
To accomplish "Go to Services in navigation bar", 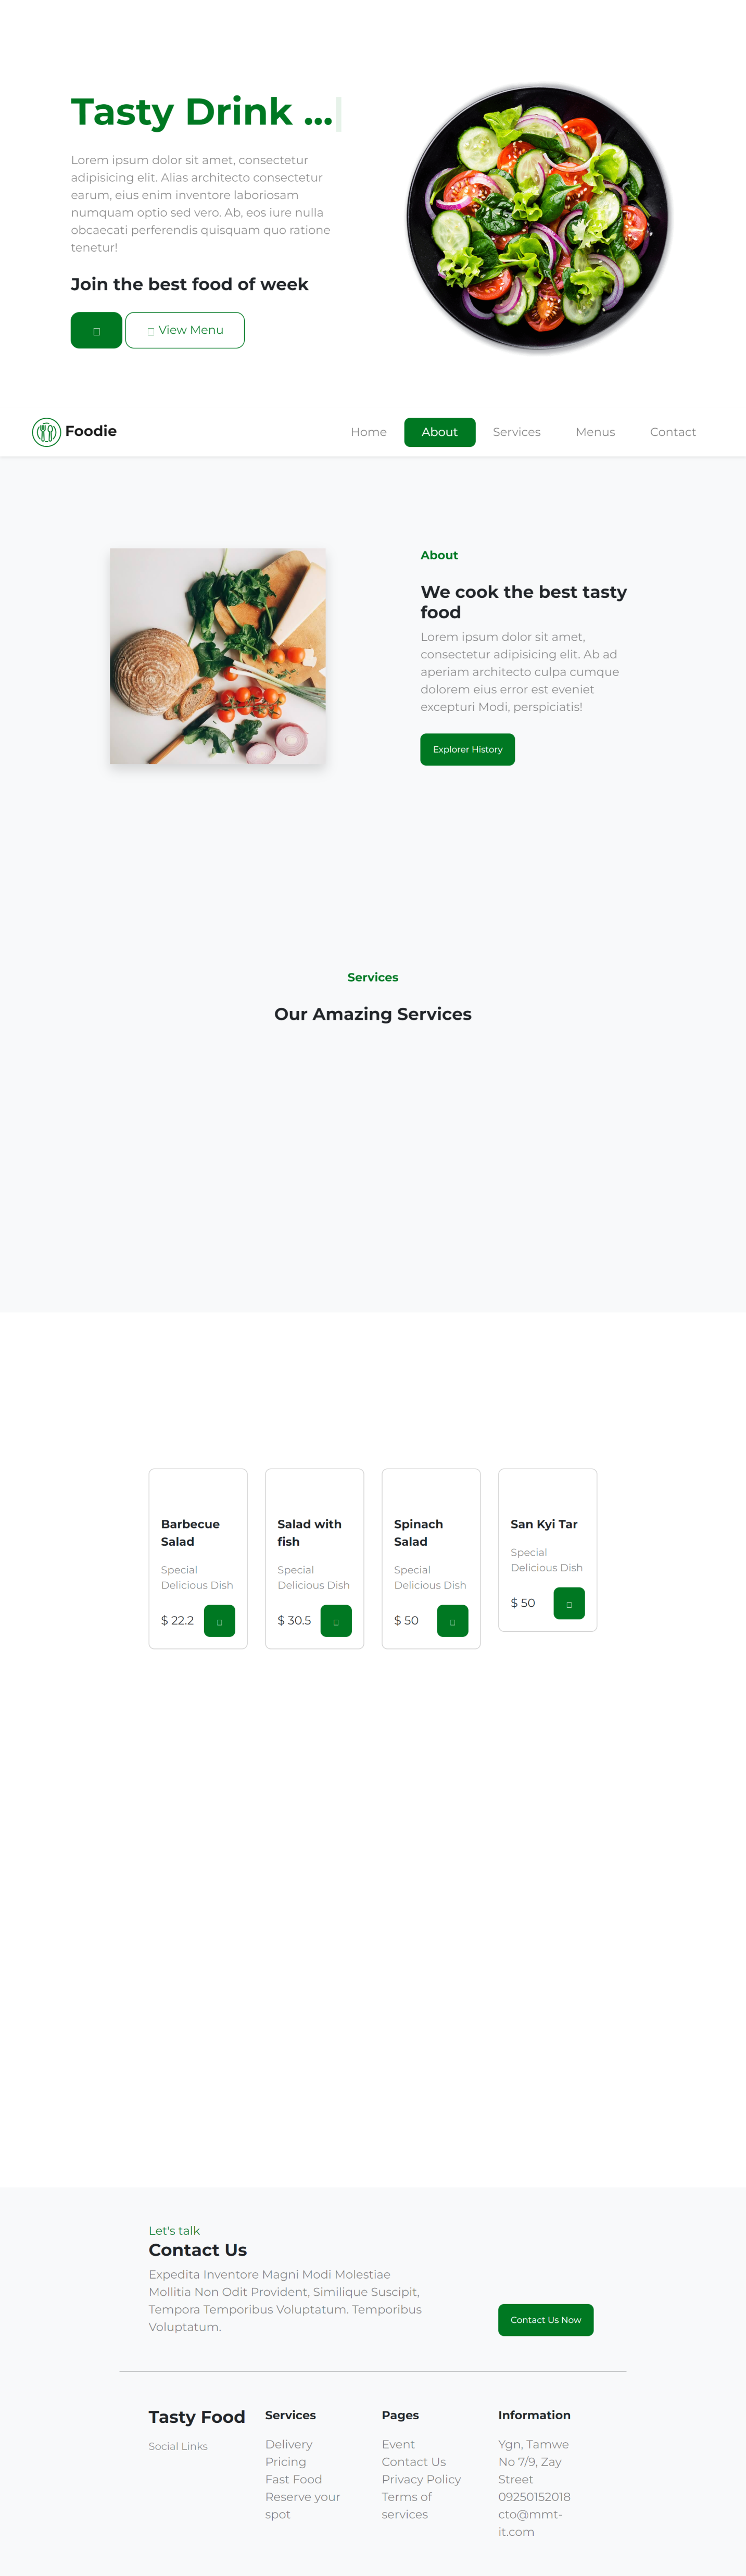I will pos(517,432).
